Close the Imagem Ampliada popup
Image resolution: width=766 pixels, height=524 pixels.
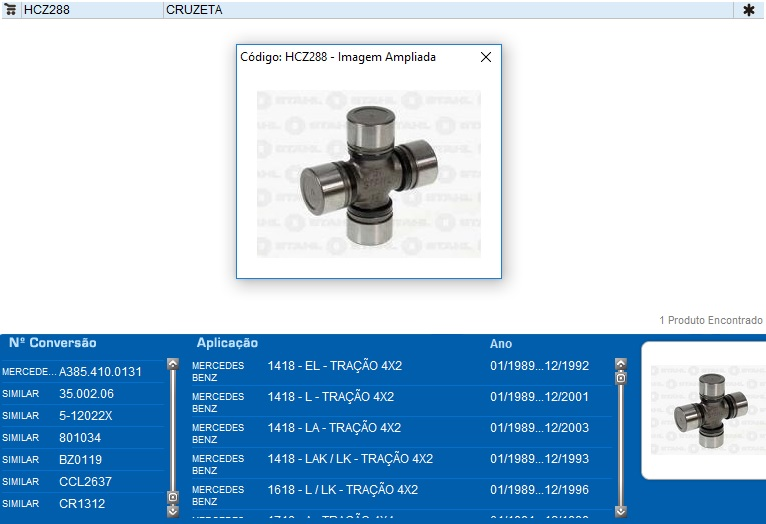click(486, 57)
